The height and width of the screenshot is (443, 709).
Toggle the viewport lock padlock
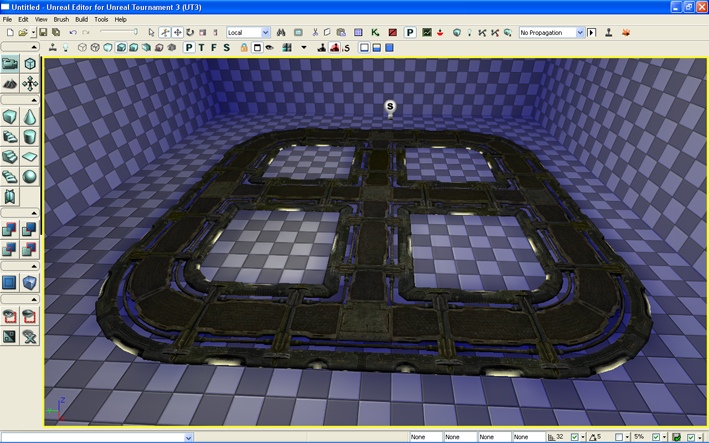click(x=244, y=47)
